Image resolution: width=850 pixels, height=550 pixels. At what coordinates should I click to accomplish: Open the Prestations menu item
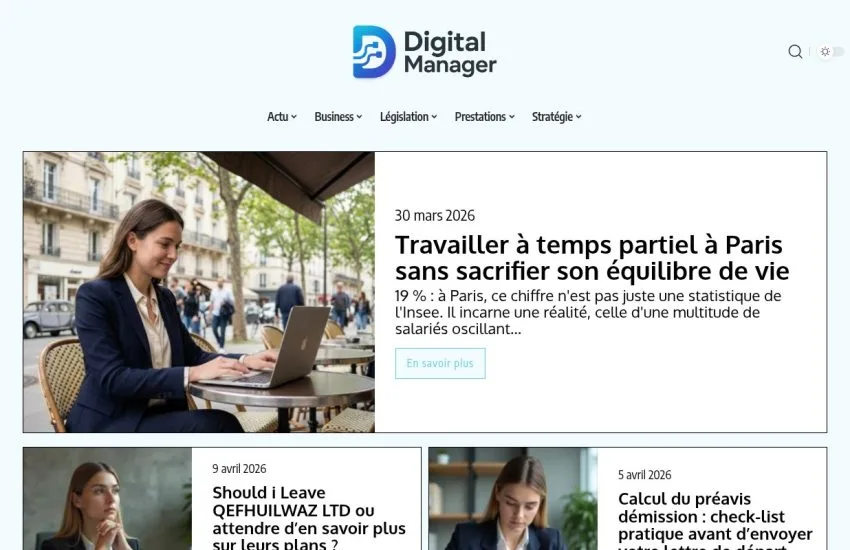[x=485, y=117]
